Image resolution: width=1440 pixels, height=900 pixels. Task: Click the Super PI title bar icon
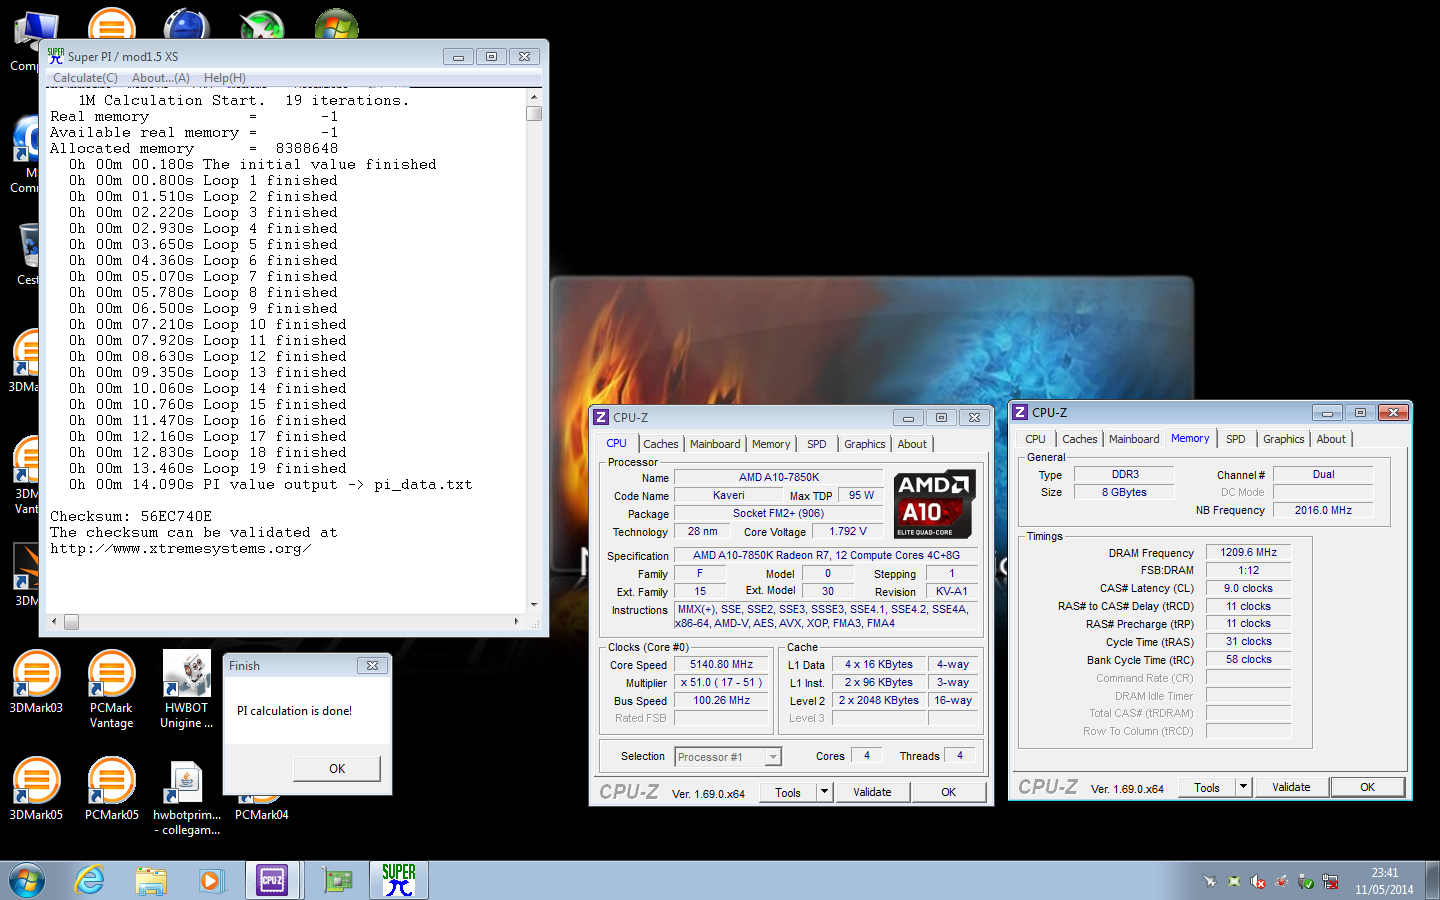[x=55, y=56]
